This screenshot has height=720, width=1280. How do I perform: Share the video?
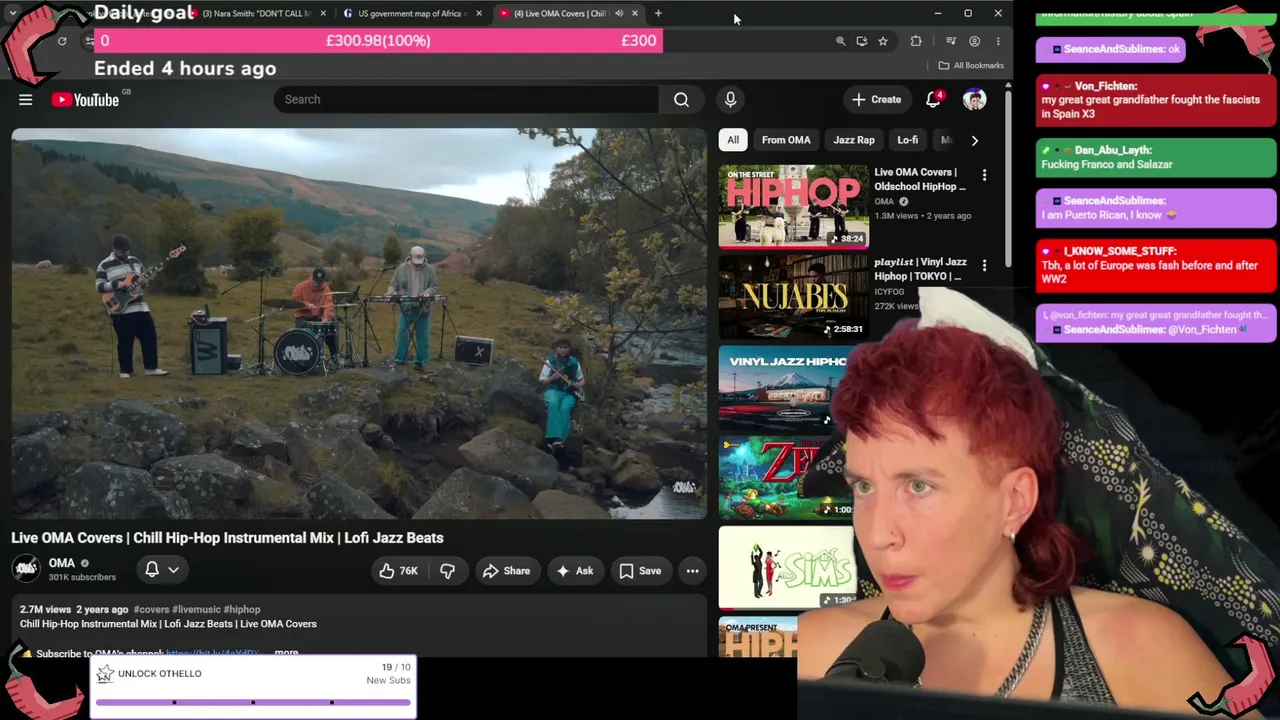[x=506, y=570]
